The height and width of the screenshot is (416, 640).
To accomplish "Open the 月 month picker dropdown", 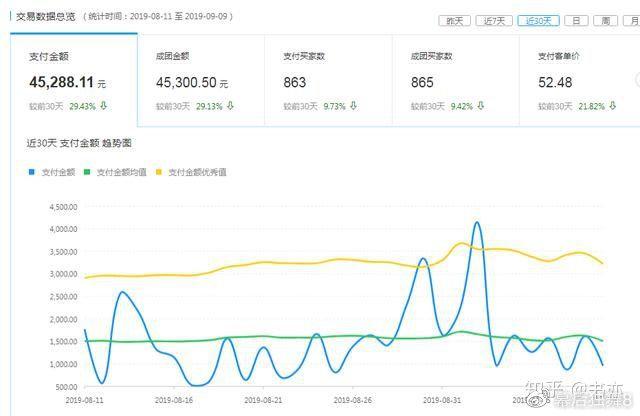I will pyautogui.click(x=632, y=20).
